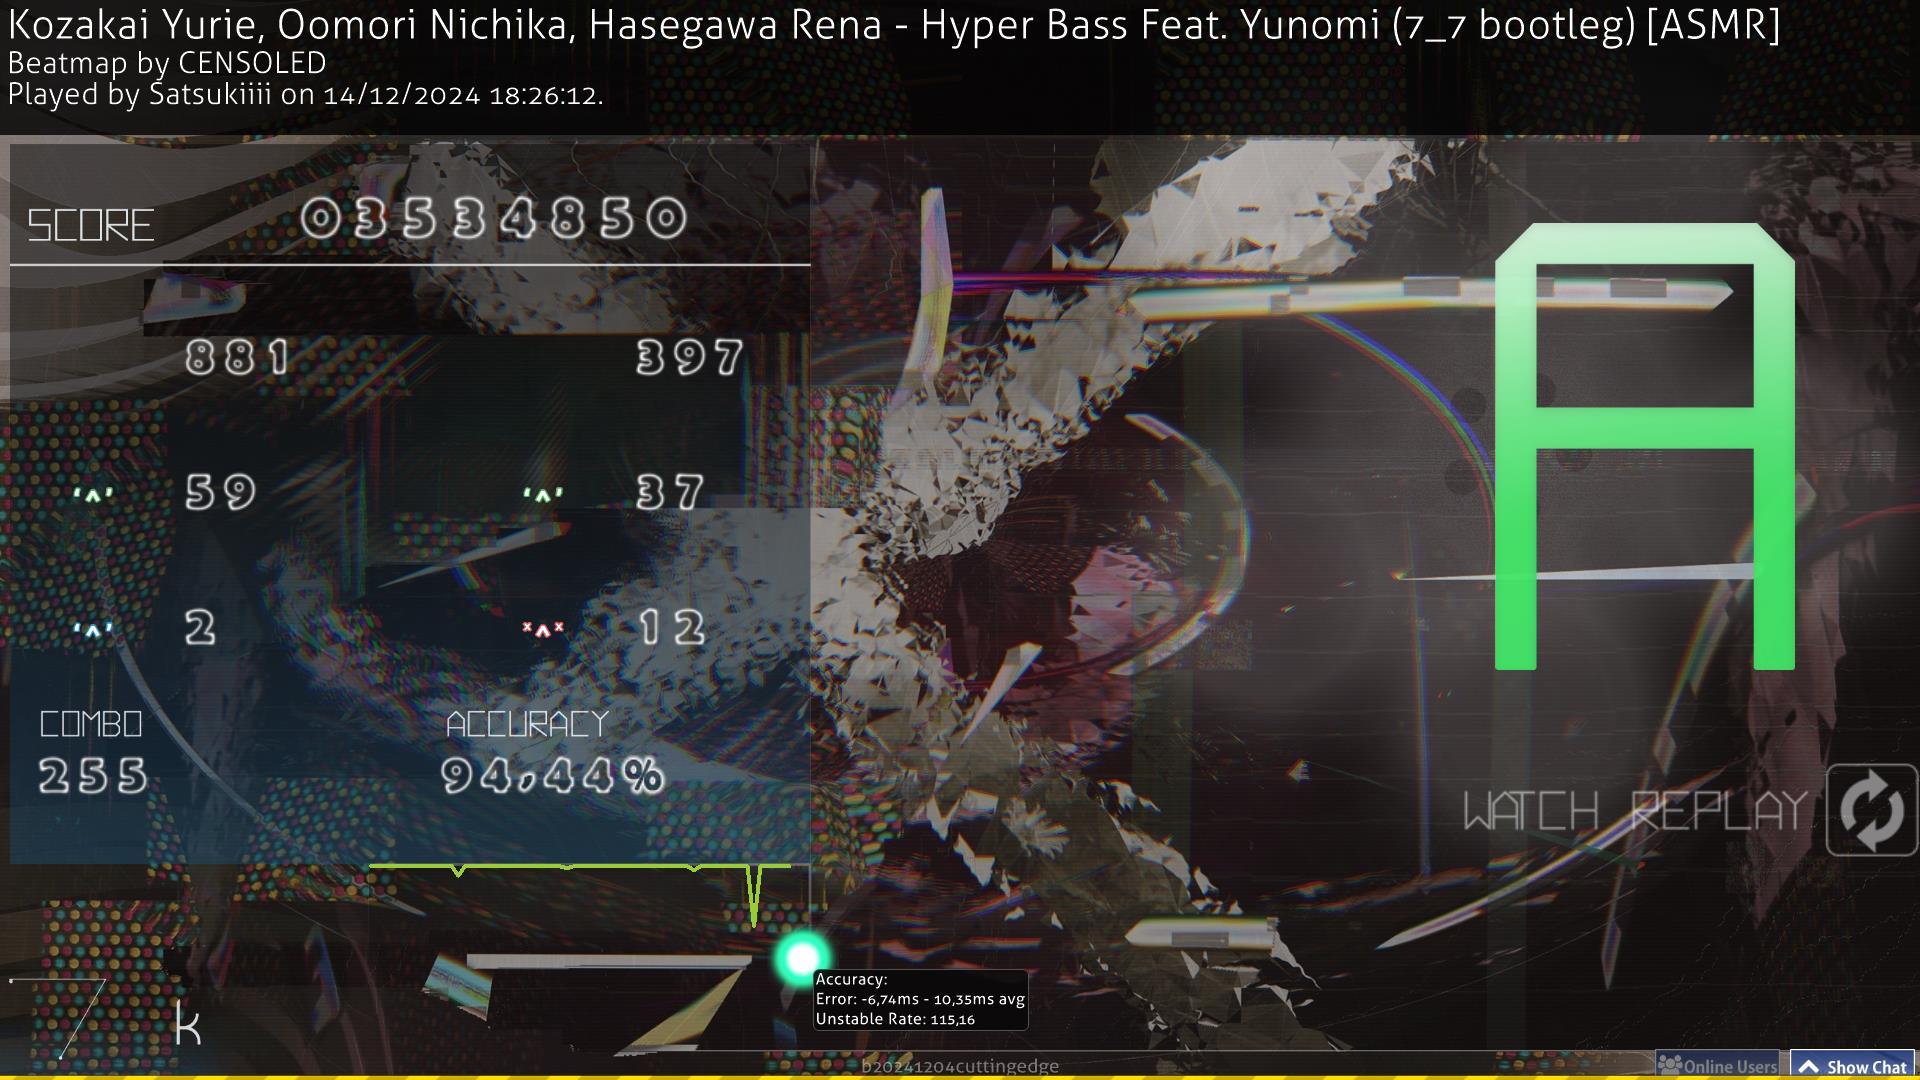This screenshot has width=1920, height=1080.
Task: Click the glowing cyan cursor orb
Action: (x=802, y=959)
